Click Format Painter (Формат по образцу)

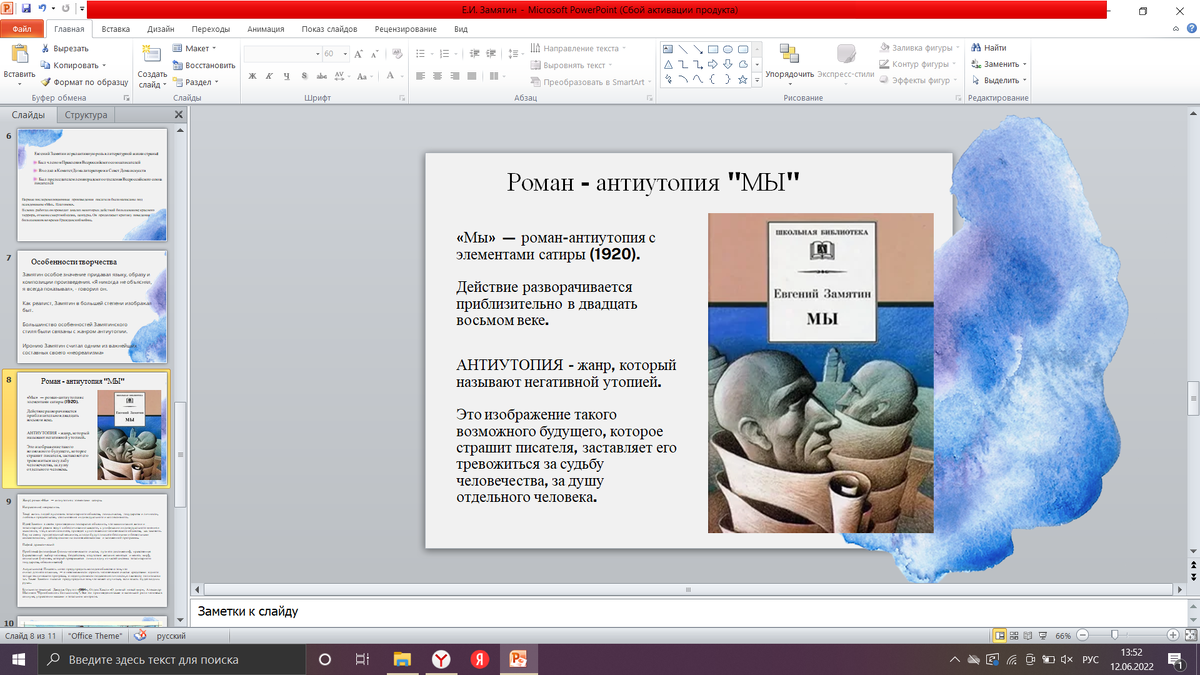pos(84,81)
